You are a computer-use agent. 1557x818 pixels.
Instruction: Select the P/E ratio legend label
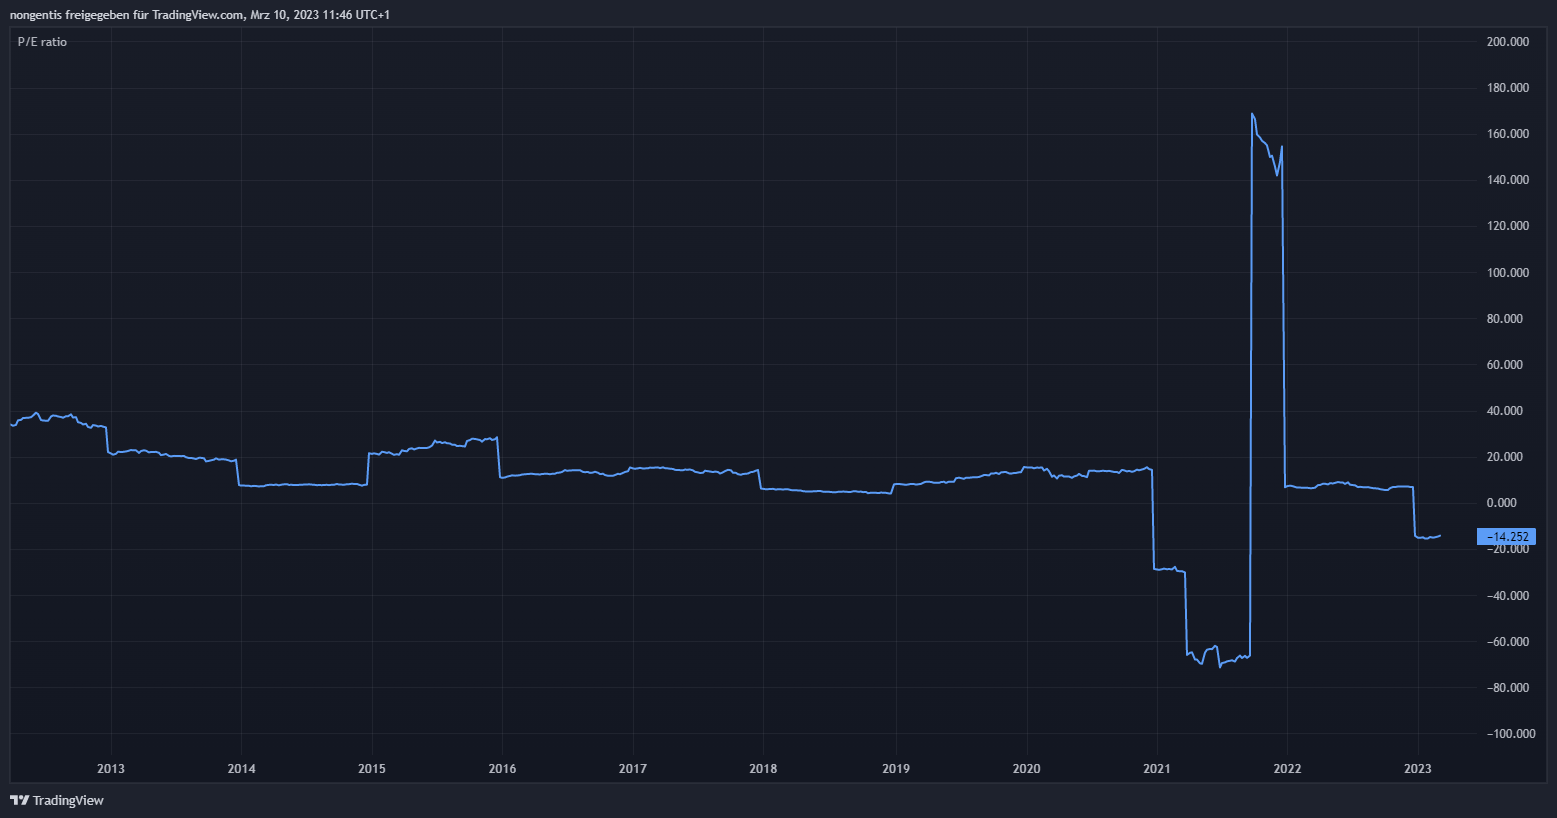[42, 42]
